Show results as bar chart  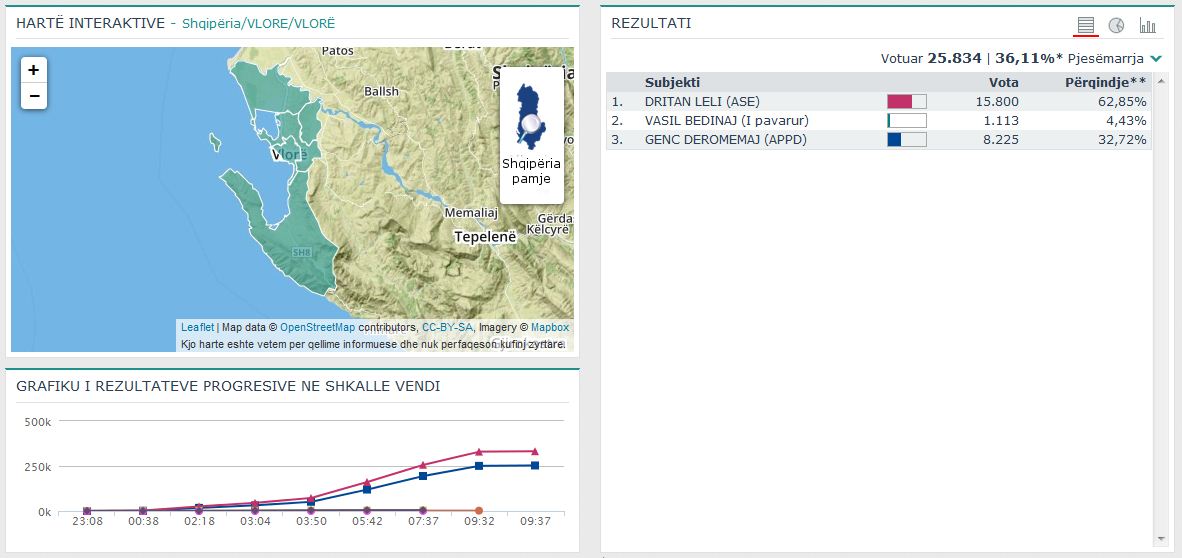point(1147,25)
